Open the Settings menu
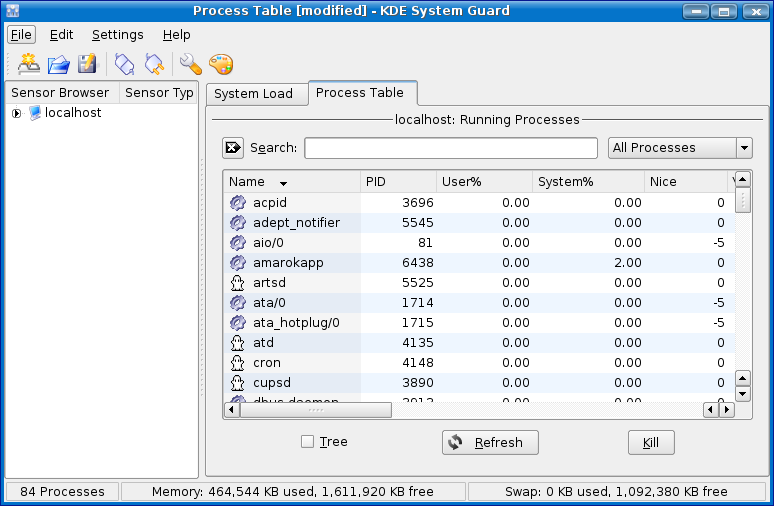 (118, 34)
